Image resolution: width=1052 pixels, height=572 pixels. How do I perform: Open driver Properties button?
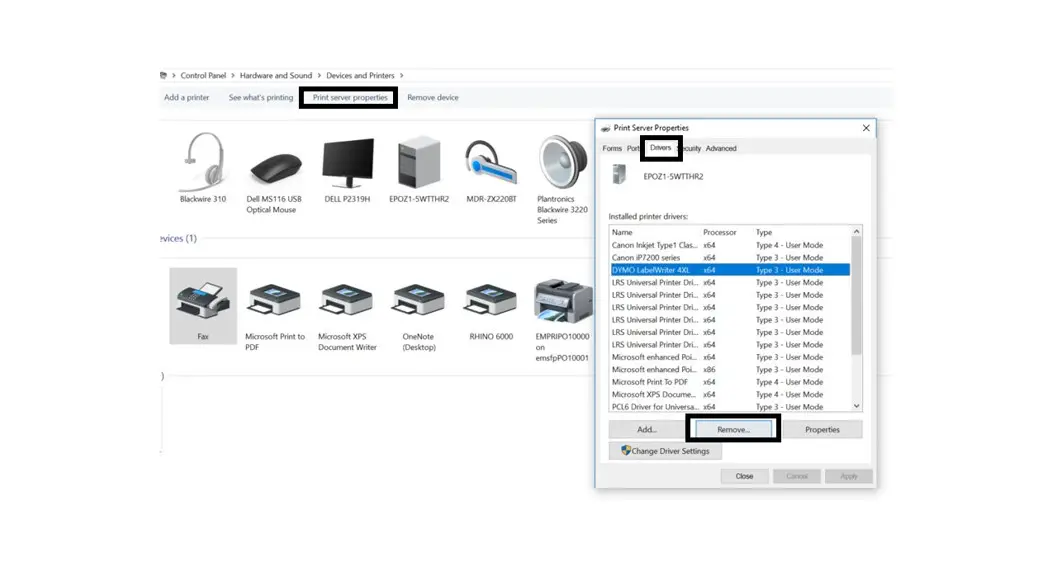click(822, 429)
